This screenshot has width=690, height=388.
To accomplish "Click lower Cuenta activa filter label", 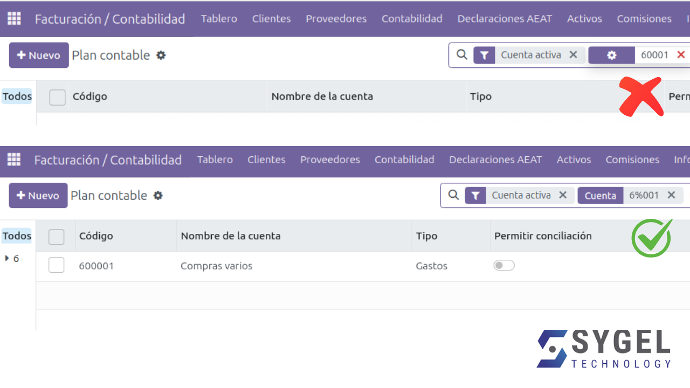I will pos(521,195).
